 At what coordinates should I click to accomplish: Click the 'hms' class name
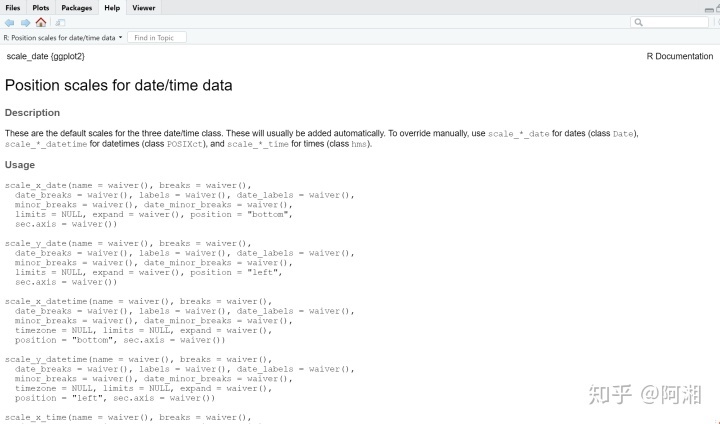(x=359, y=144)
